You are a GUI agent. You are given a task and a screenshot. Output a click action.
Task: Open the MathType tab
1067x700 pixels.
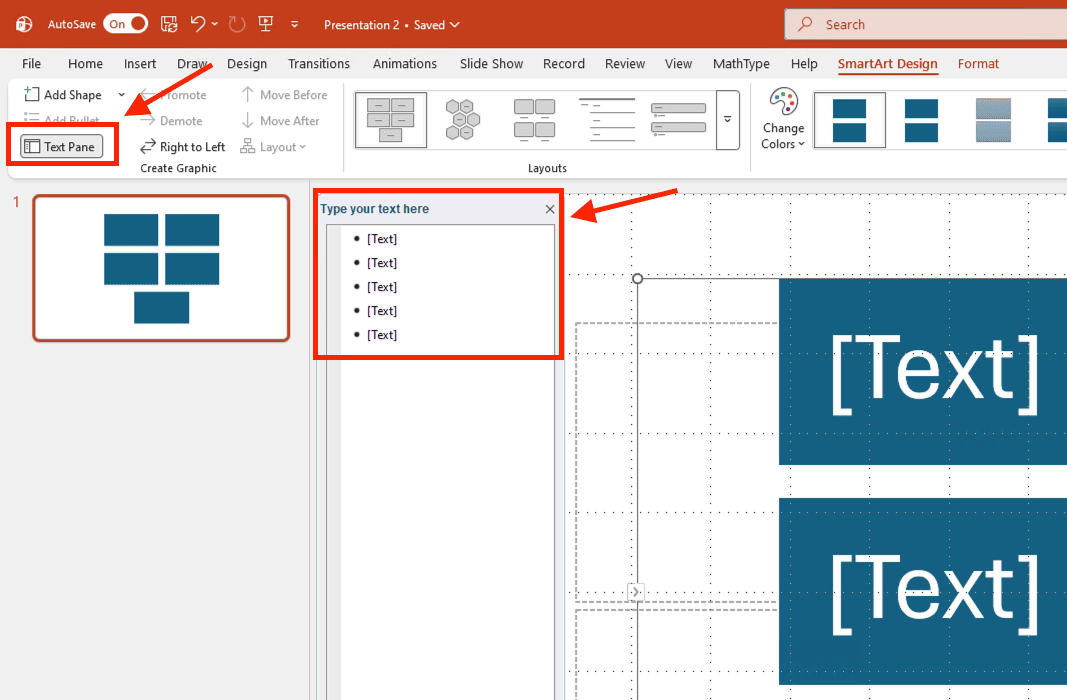[741, 63]
